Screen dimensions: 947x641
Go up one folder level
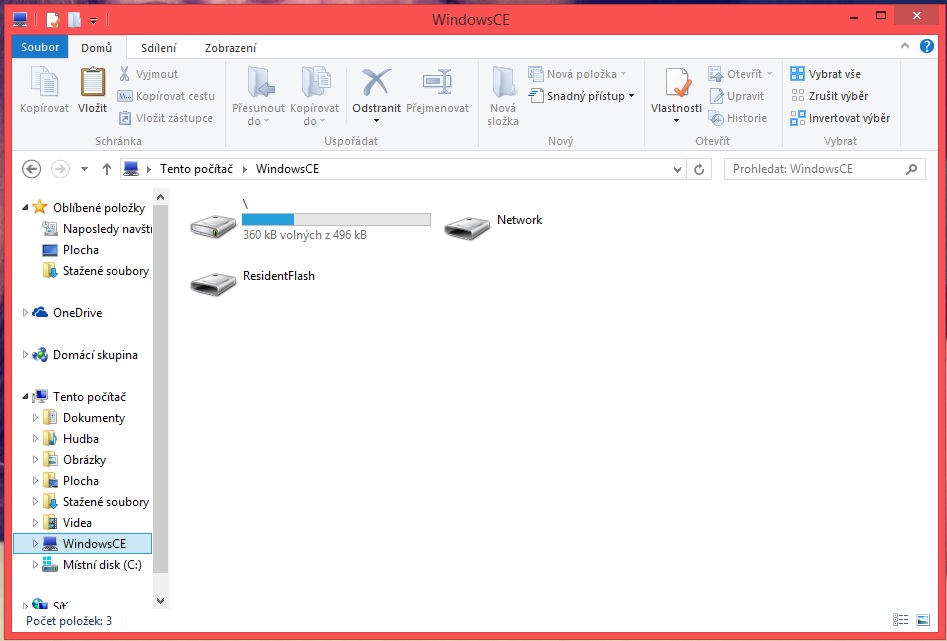[107, 169]
